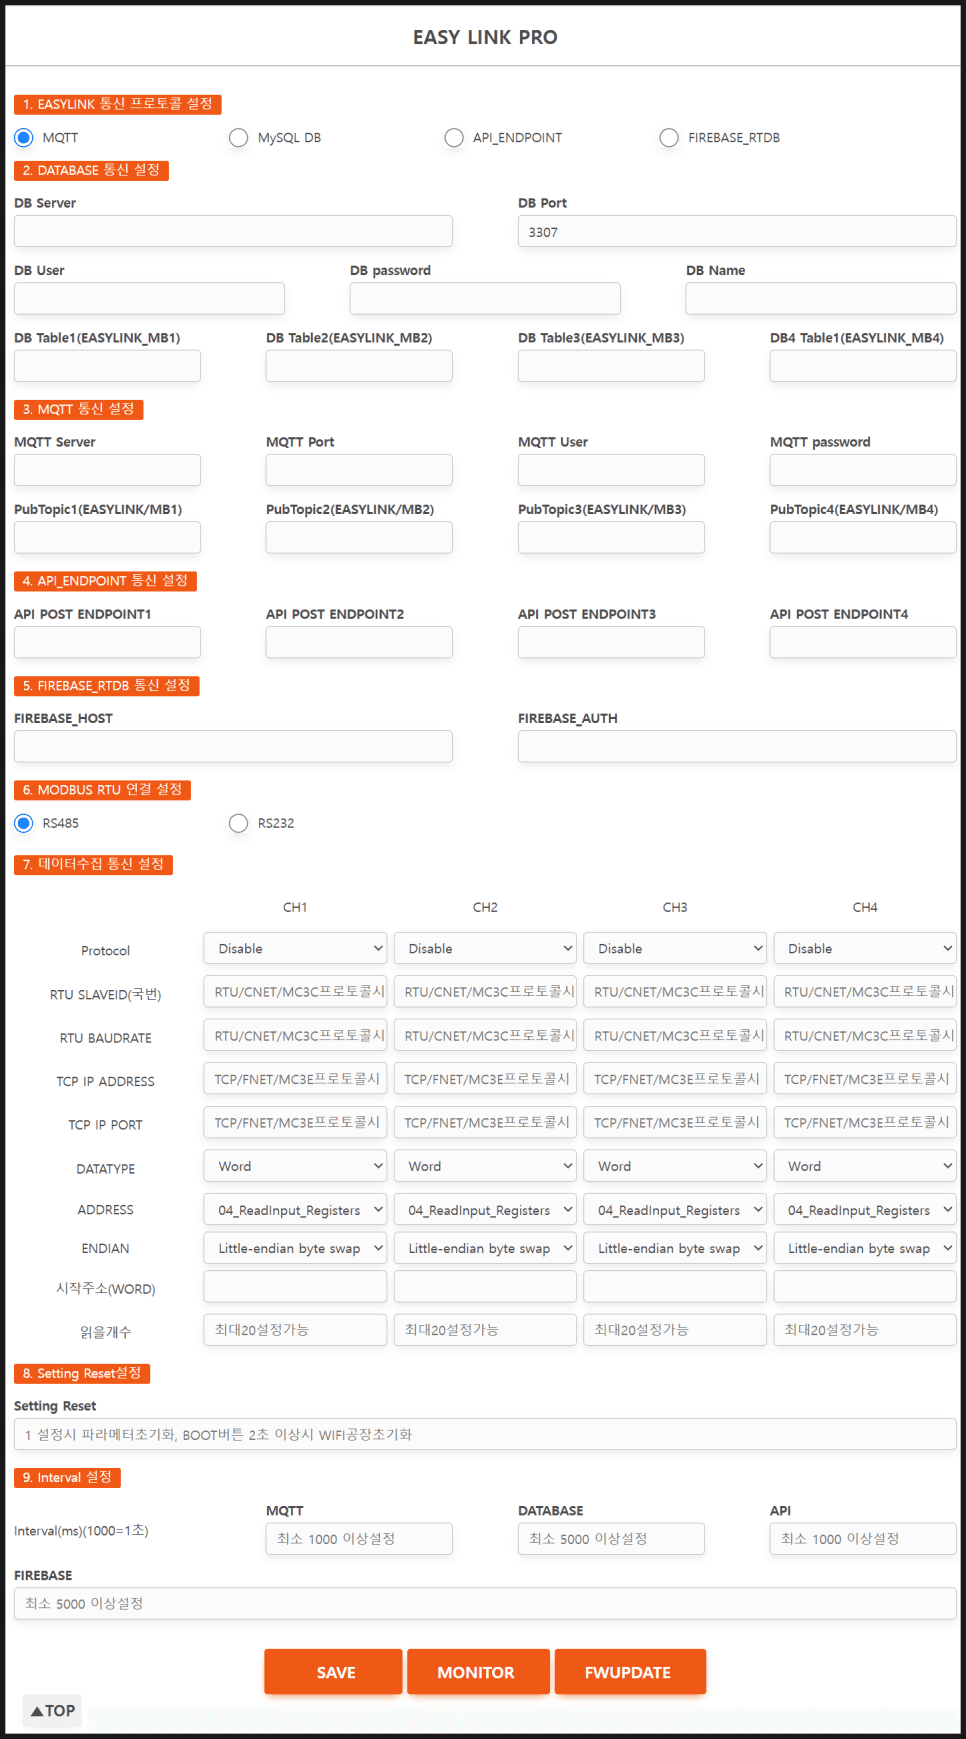This screenshot has width=966, height=1739.
Task: Select the MQTT protocol radio button
Action: pyautogui.click(x=24, y=137)
